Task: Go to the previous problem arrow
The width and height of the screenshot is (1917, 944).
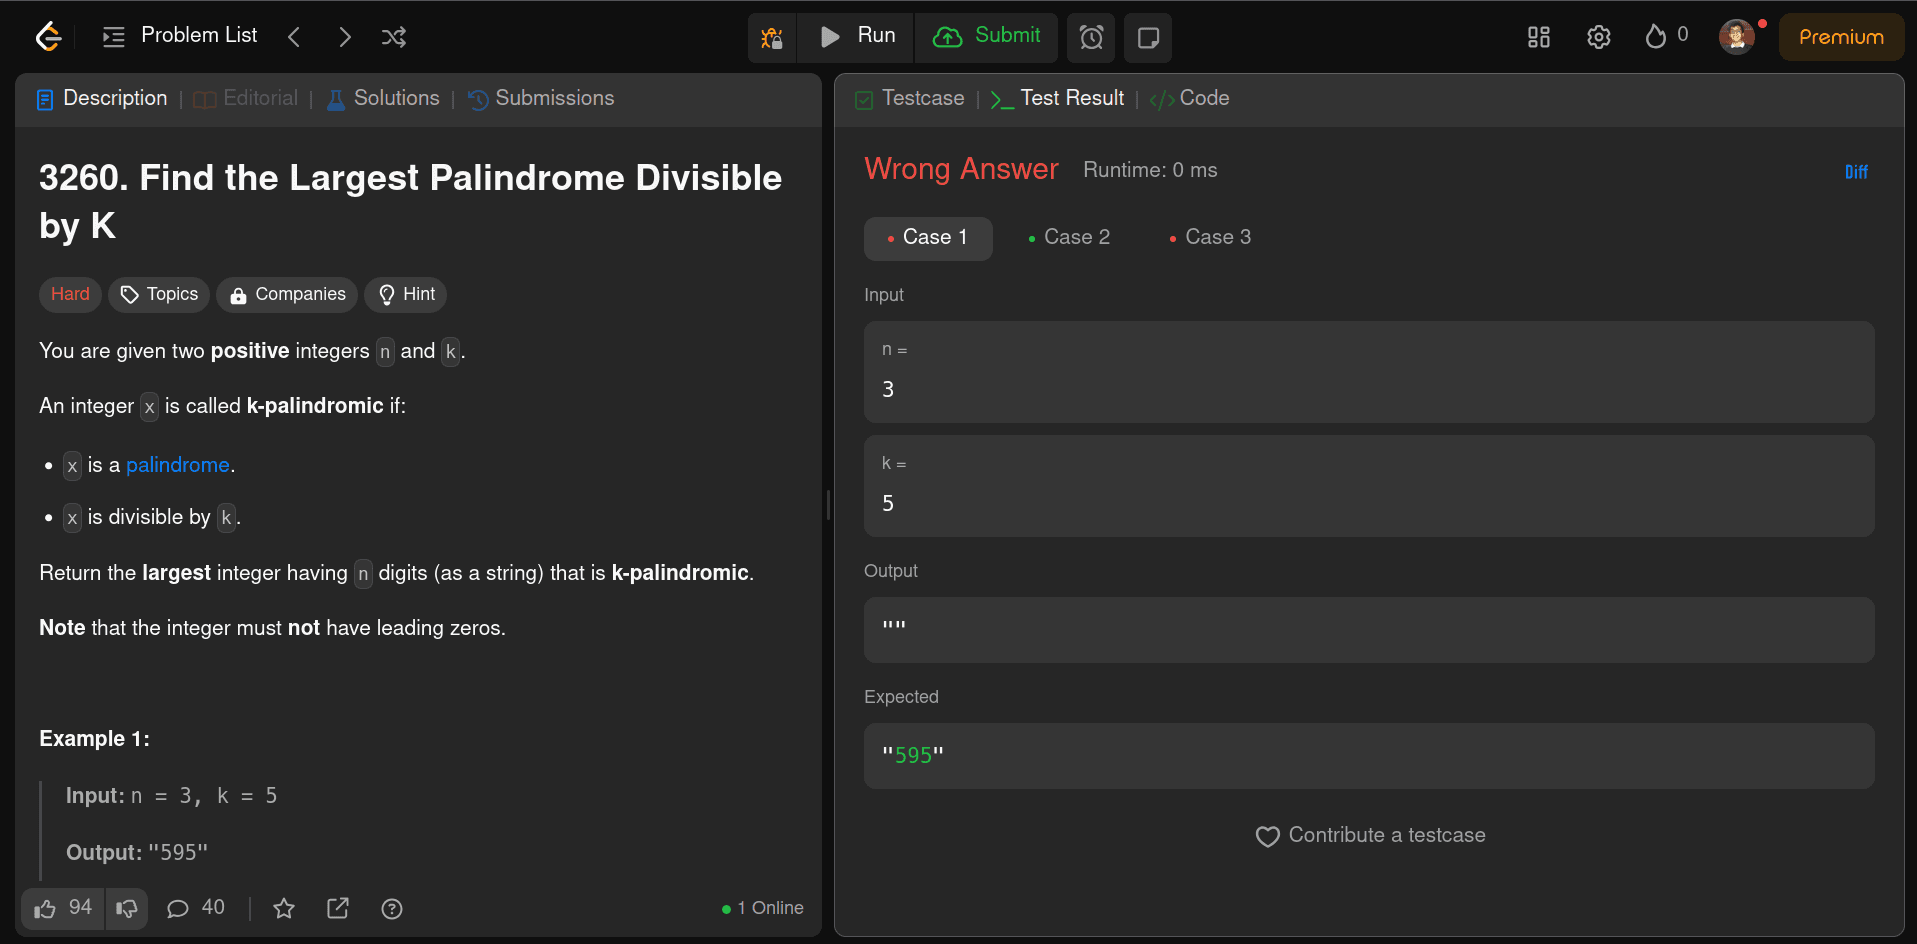Action: (x=294, y=37)
